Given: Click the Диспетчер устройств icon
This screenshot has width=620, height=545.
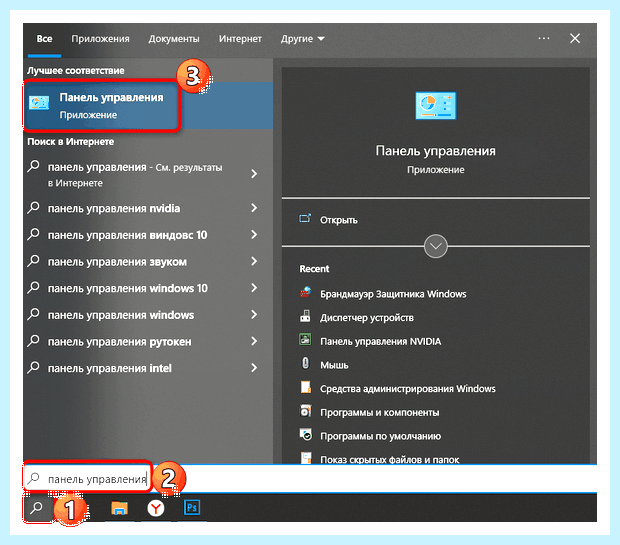Looking at the screenshot, I should (305, 316).
